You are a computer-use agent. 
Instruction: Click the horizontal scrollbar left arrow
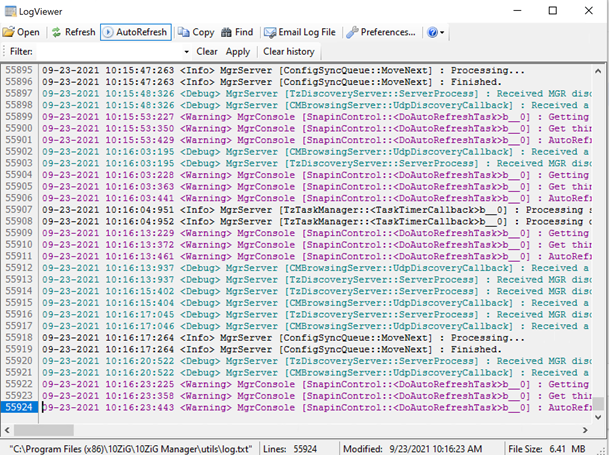tap(7, 430)
